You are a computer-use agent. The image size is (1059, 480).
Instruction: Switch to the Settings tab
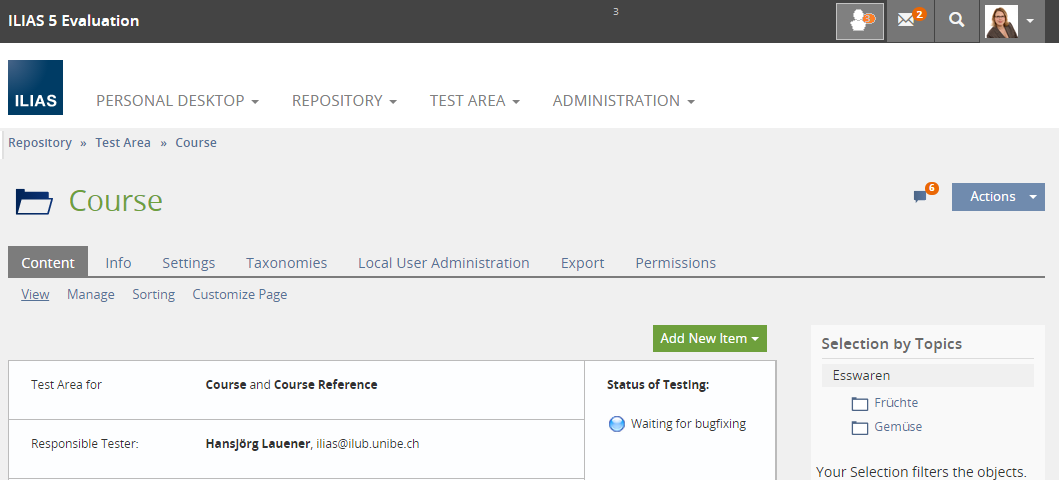coord(188,263)
